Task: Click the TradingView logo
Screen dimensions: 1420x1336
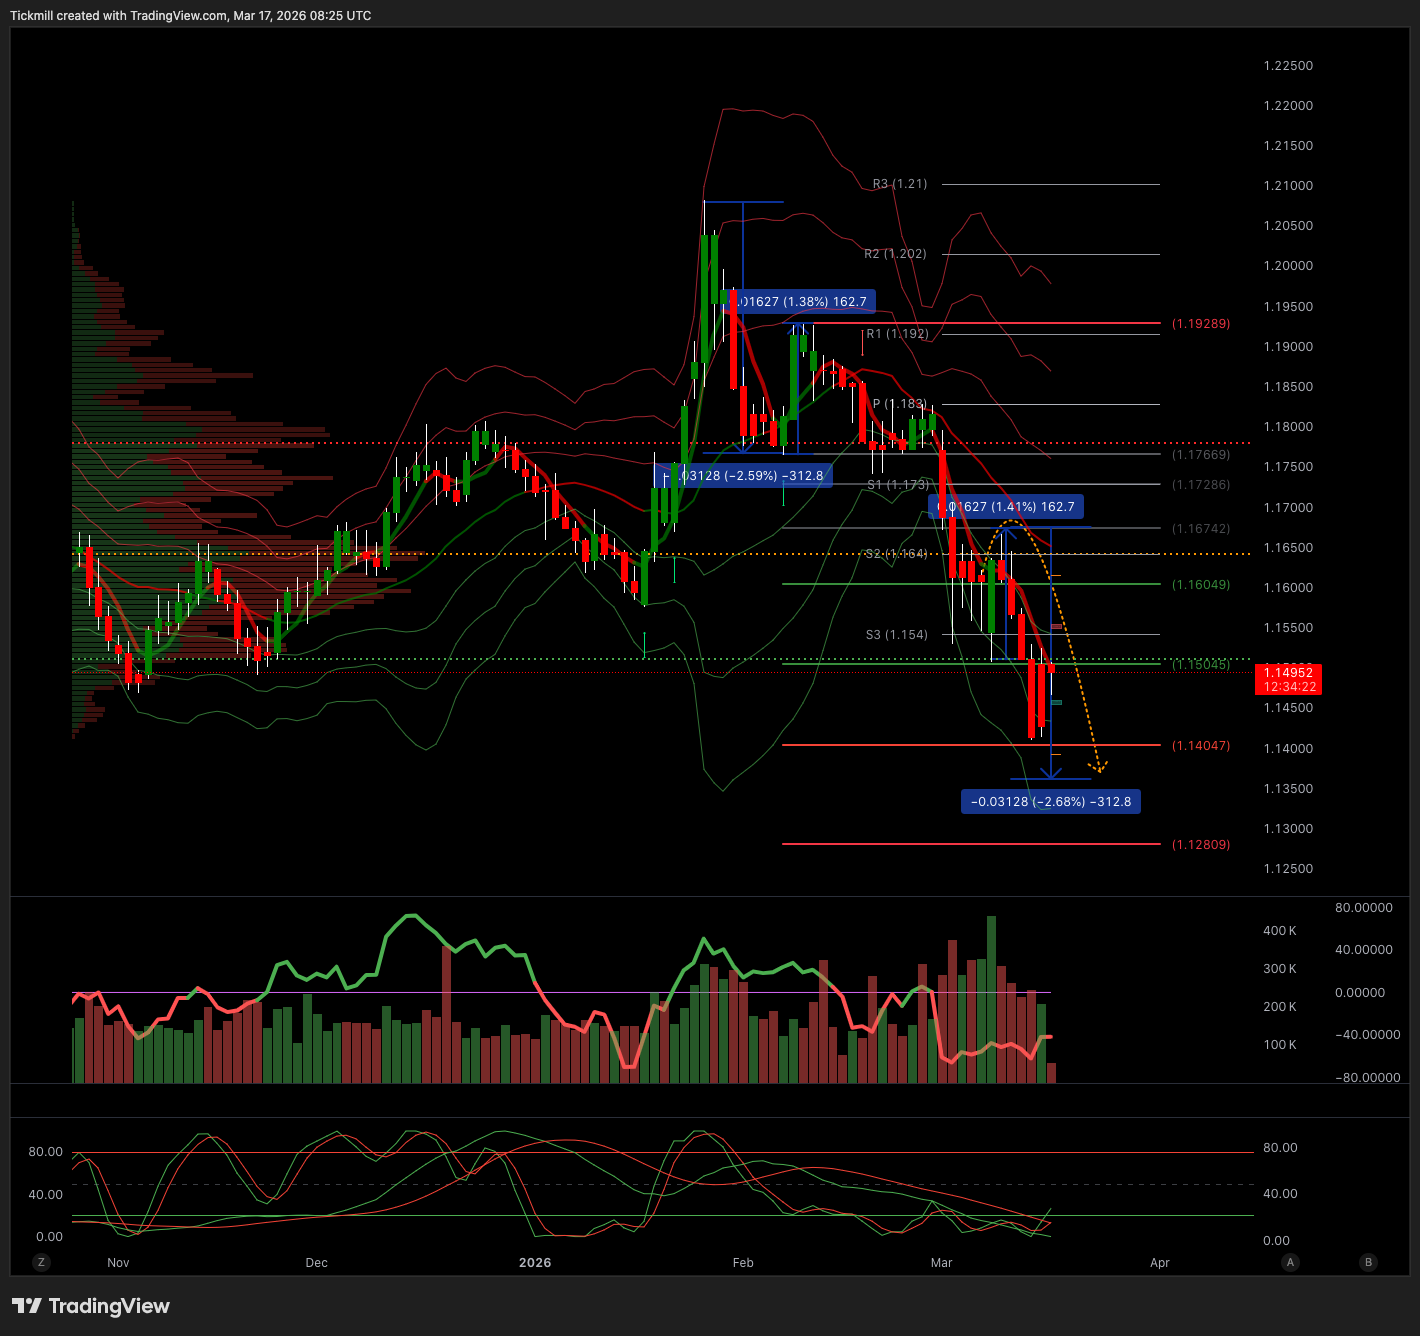Action: [x=91, y=1306]
